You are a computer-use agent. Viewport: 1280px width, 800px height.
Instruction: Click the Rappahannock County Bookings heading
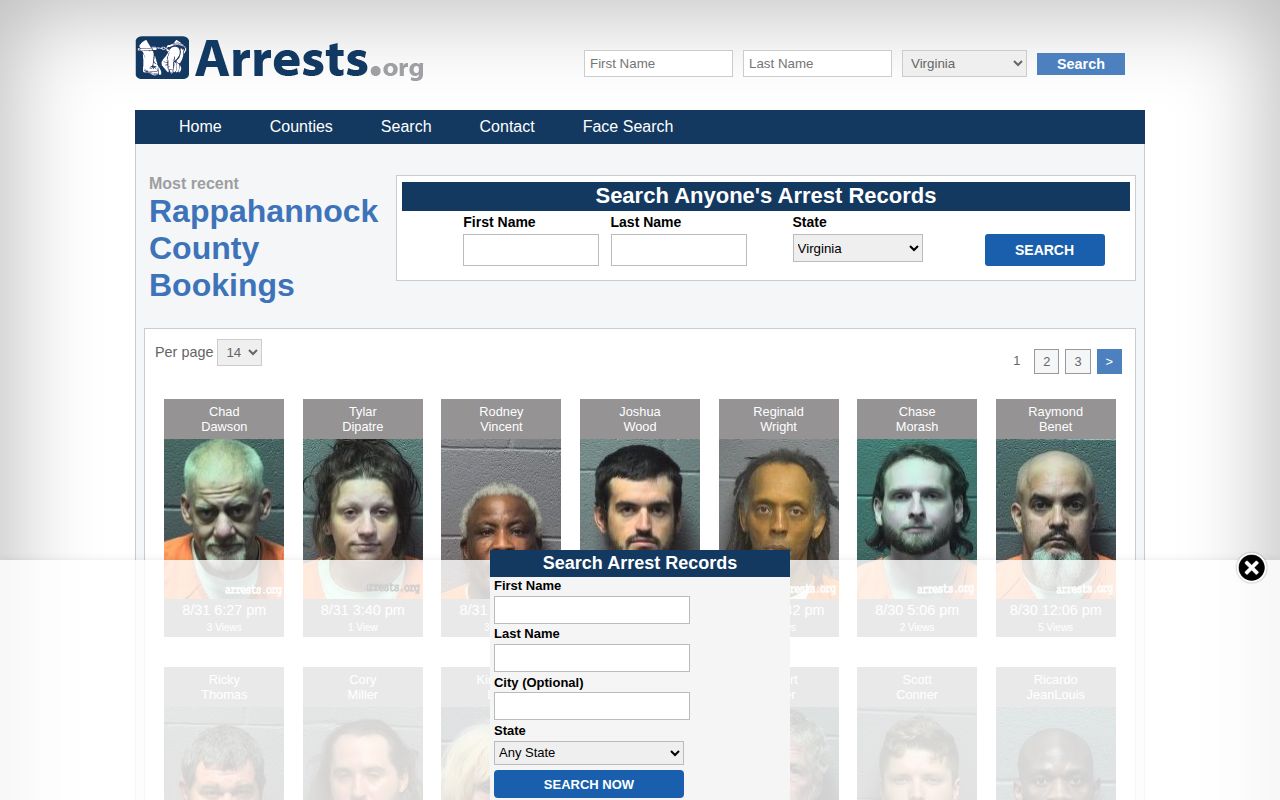tap(264, 248)
